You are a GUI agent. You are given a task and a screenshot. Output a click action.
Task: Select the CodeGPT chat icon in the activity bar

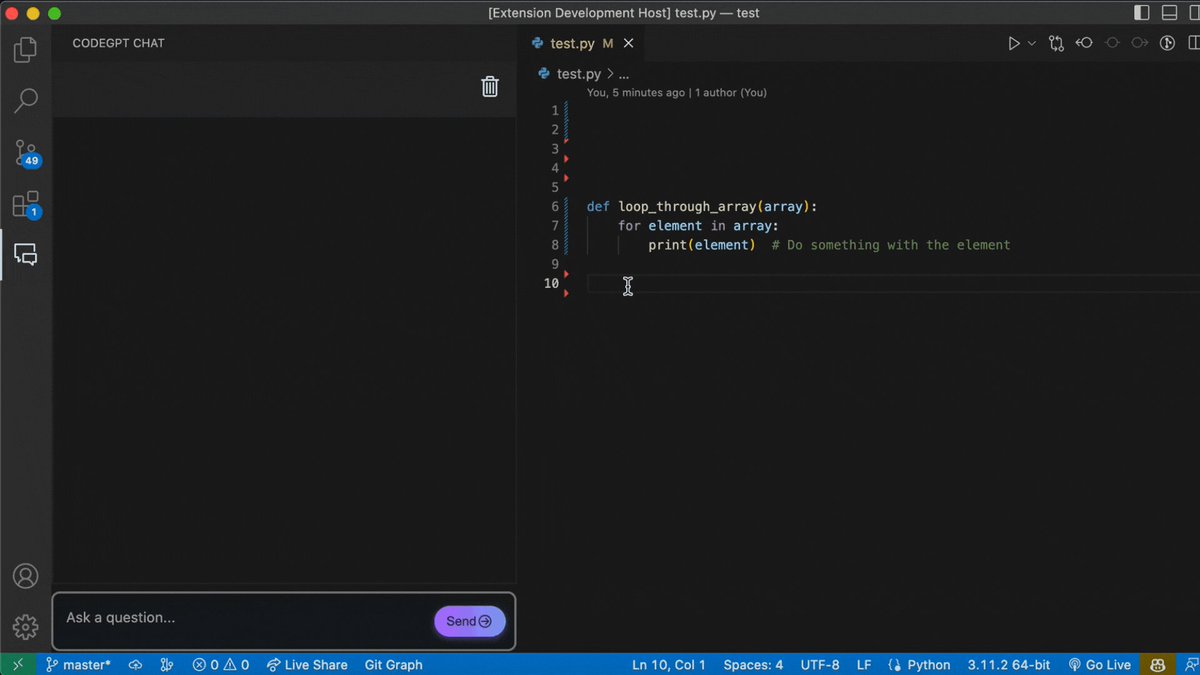[x=26, y=255]
